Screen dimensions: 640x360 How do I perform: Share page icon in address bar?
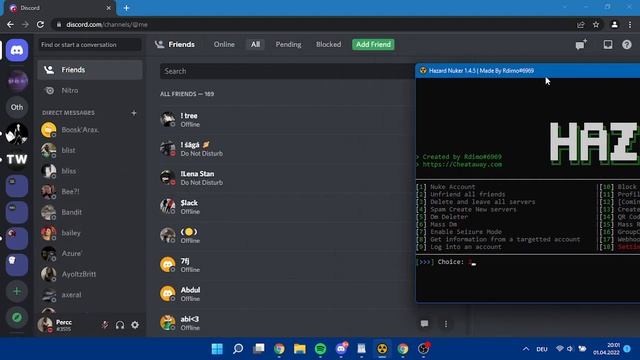pos(580,24)
